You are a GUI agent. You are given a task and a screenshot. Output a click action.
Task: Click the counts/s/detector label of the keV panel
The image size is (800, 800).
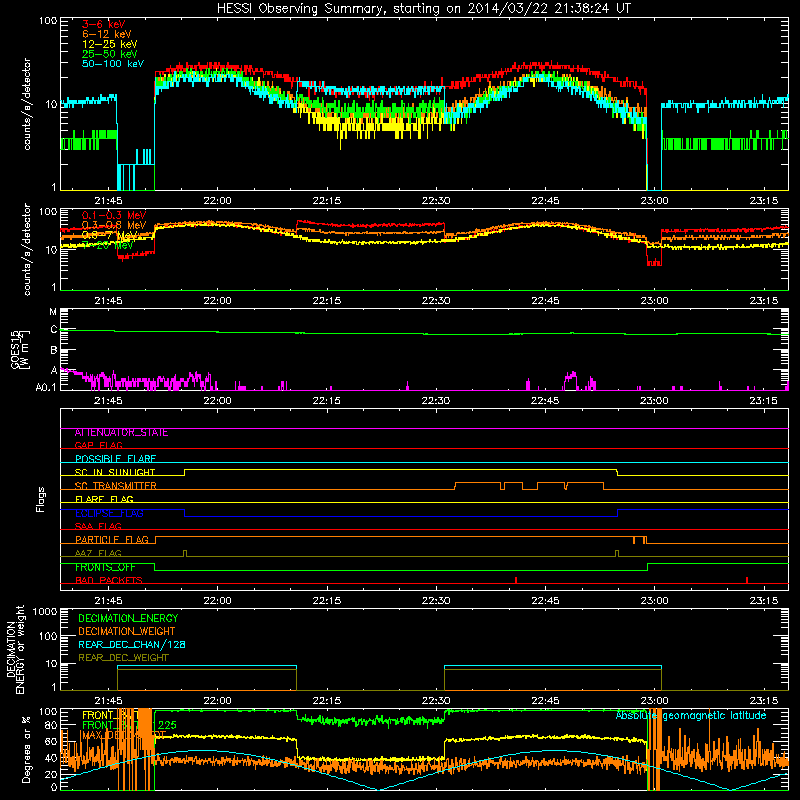pos(27,104)
